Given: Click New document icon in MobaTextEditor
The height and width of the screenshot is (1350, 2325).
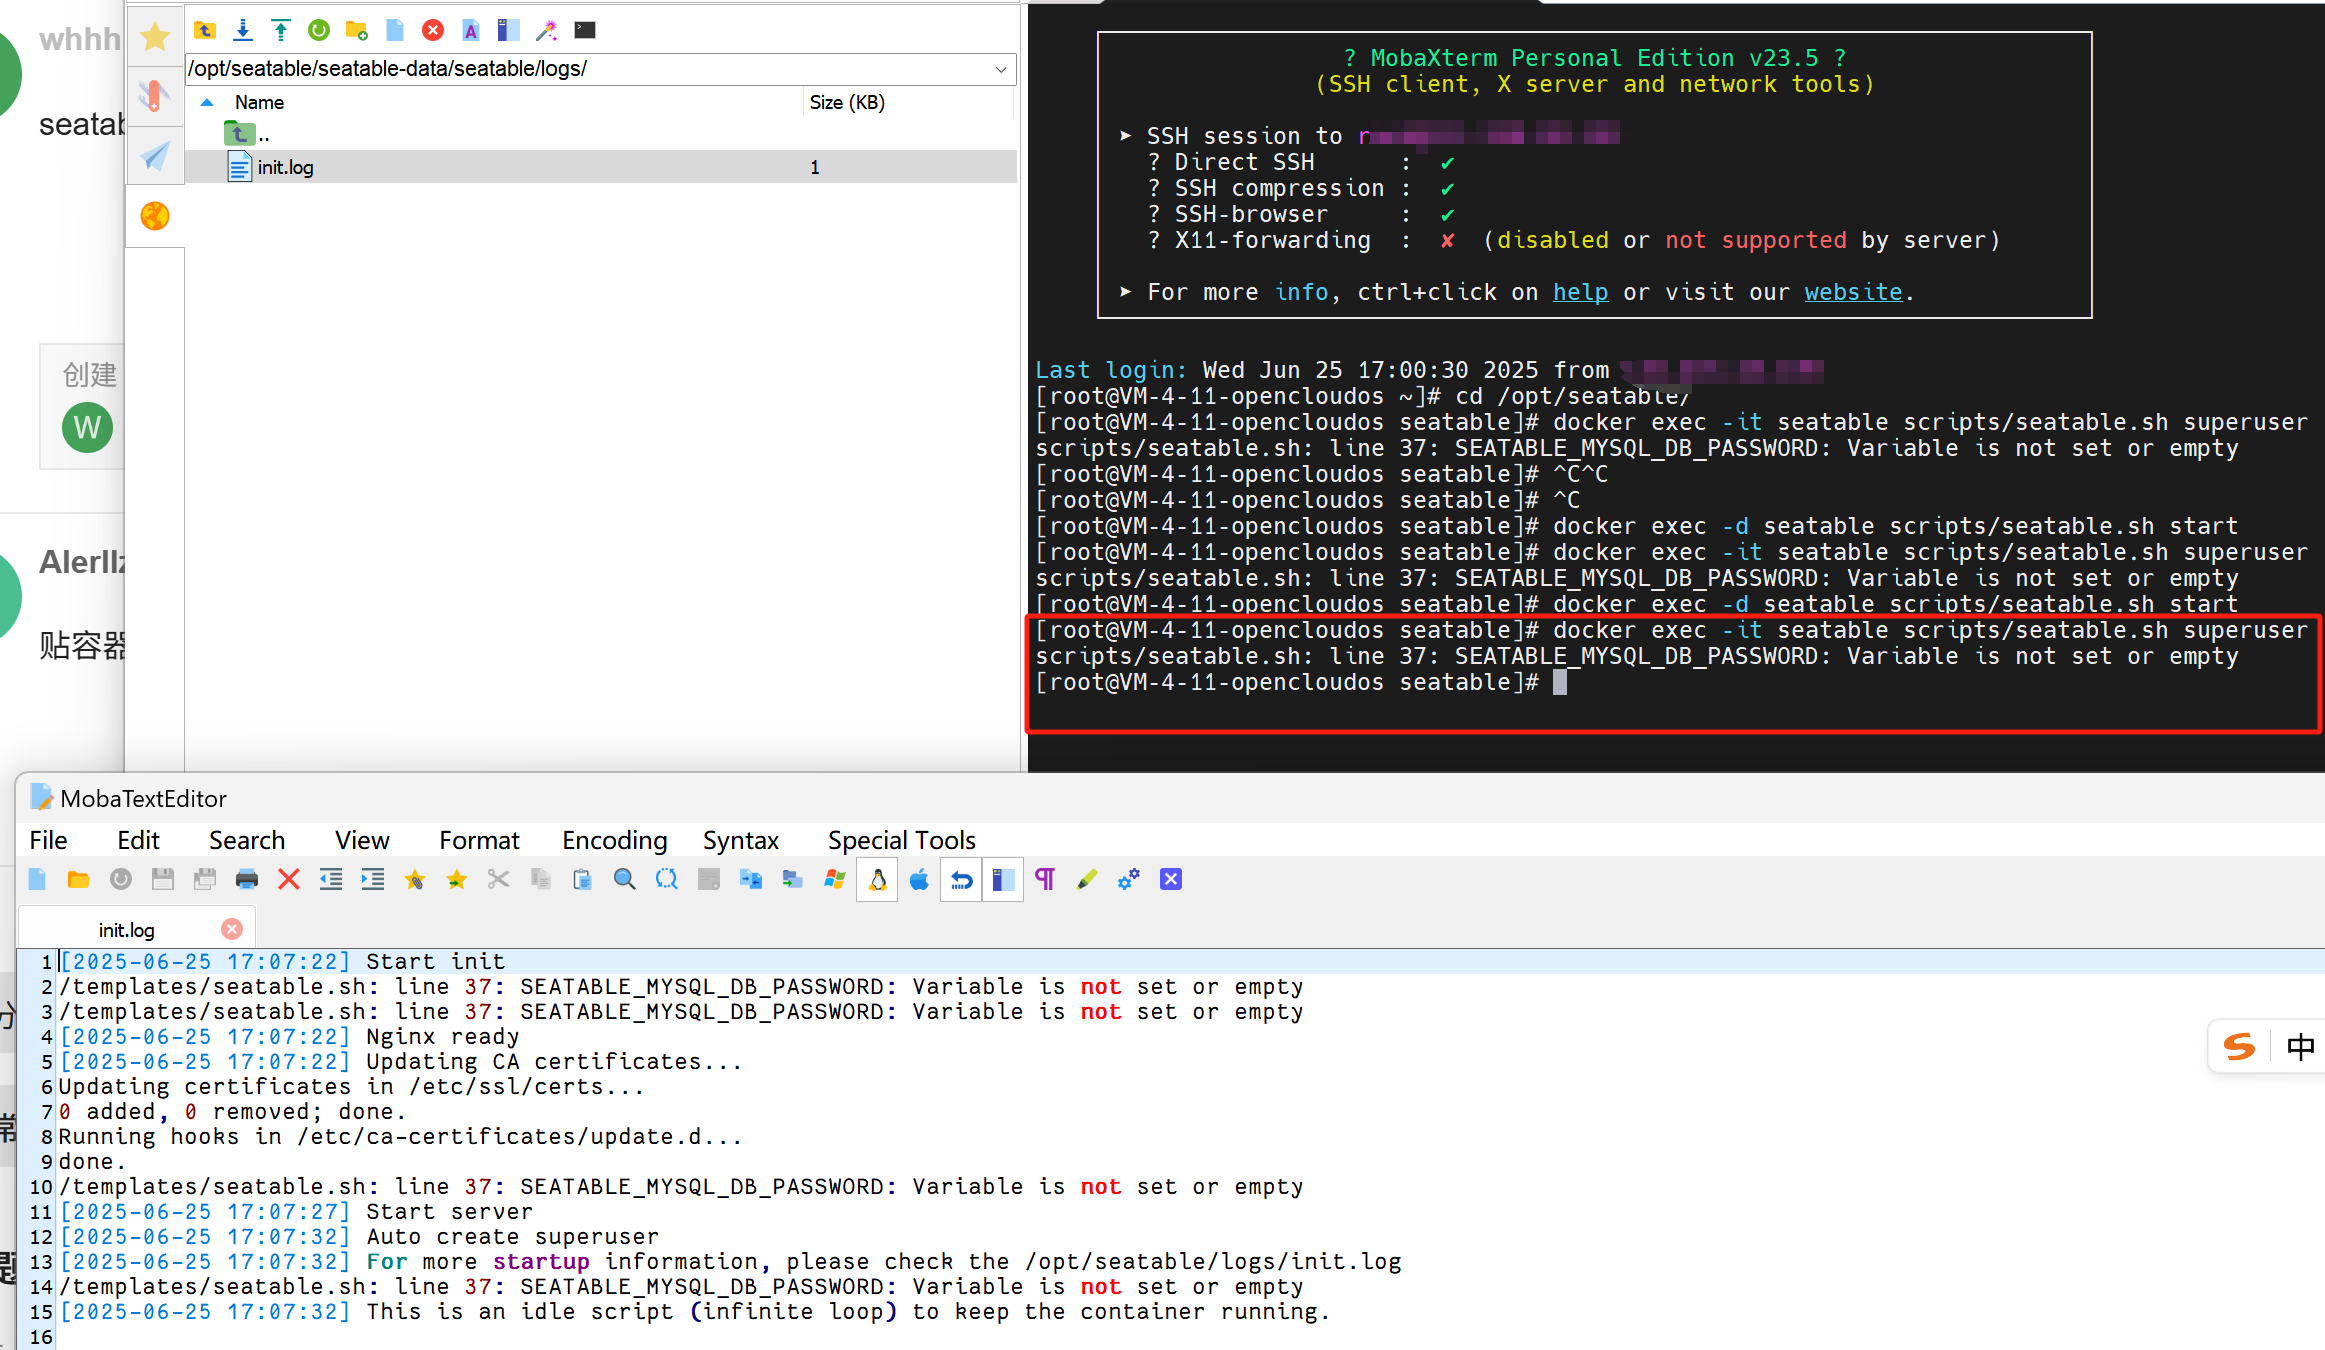Looking at the screenshot, I should (37, 879).
